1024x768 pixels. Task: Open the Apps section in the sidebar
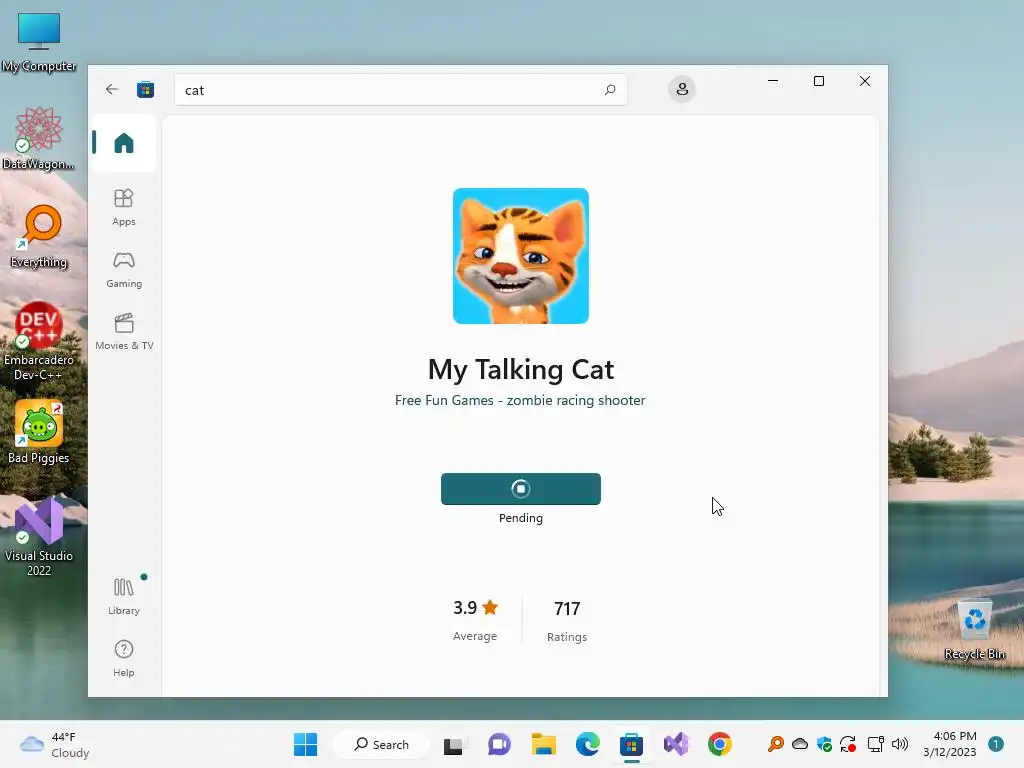(x=123, y=207)
